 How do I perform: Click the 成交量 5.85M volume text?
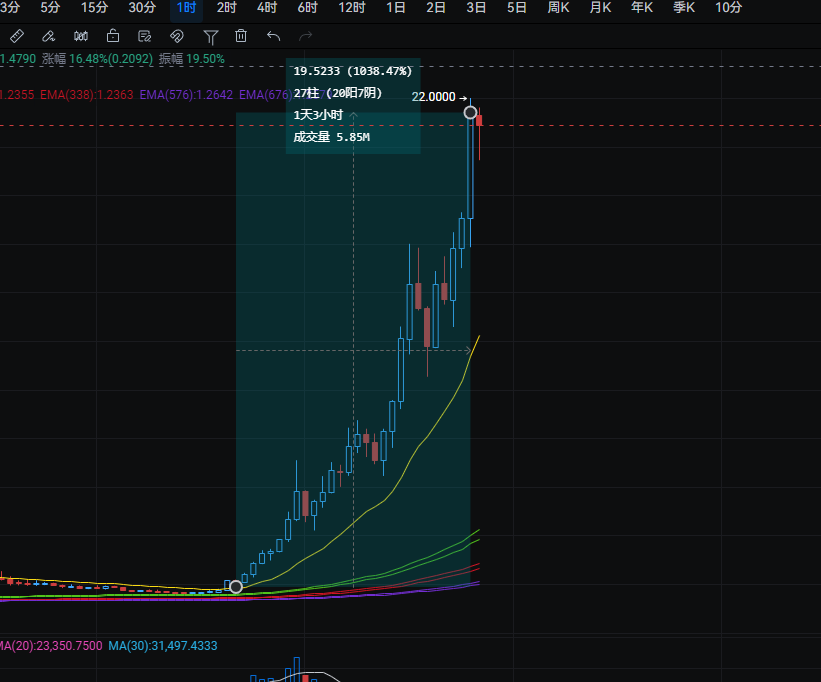[331, 137]
